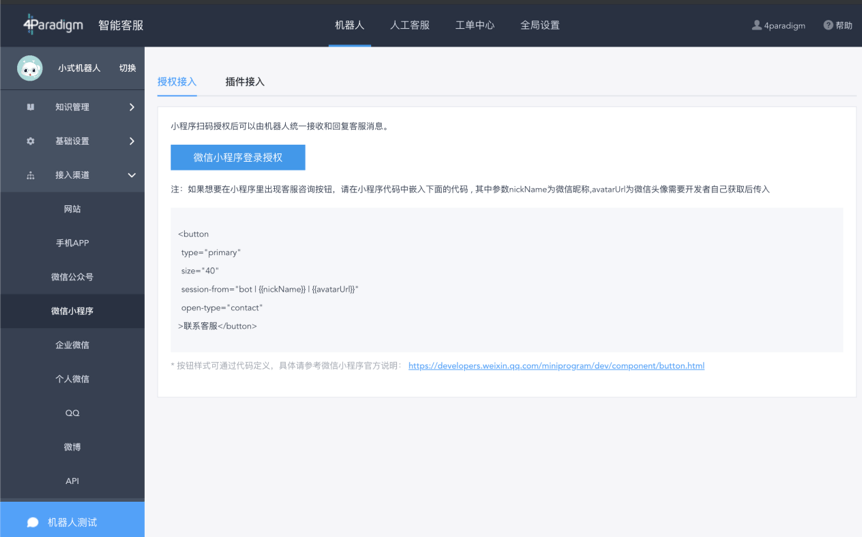The width and height of the screenshot is (862, 537).
Task: Click the 智能客服 product title
Action: click(x=121, y=25)
